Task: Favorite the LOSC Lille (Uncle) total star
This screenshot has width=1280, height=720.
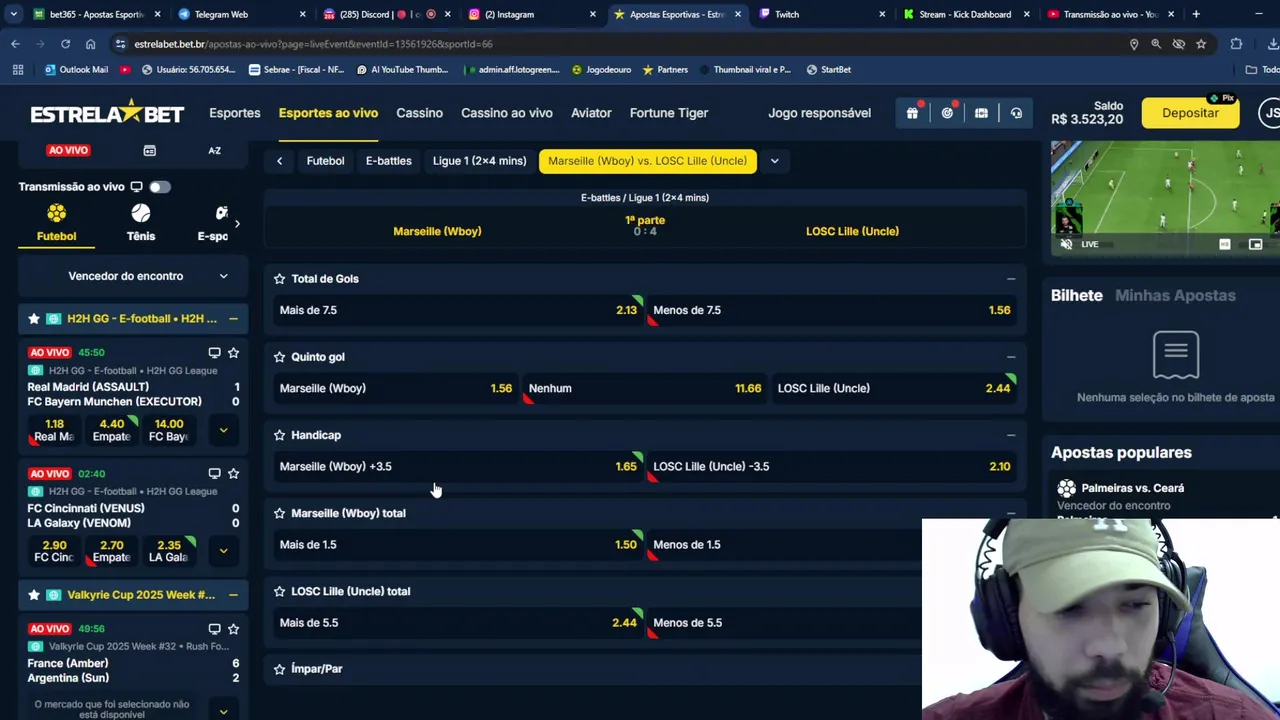Action: click(280, 591)
